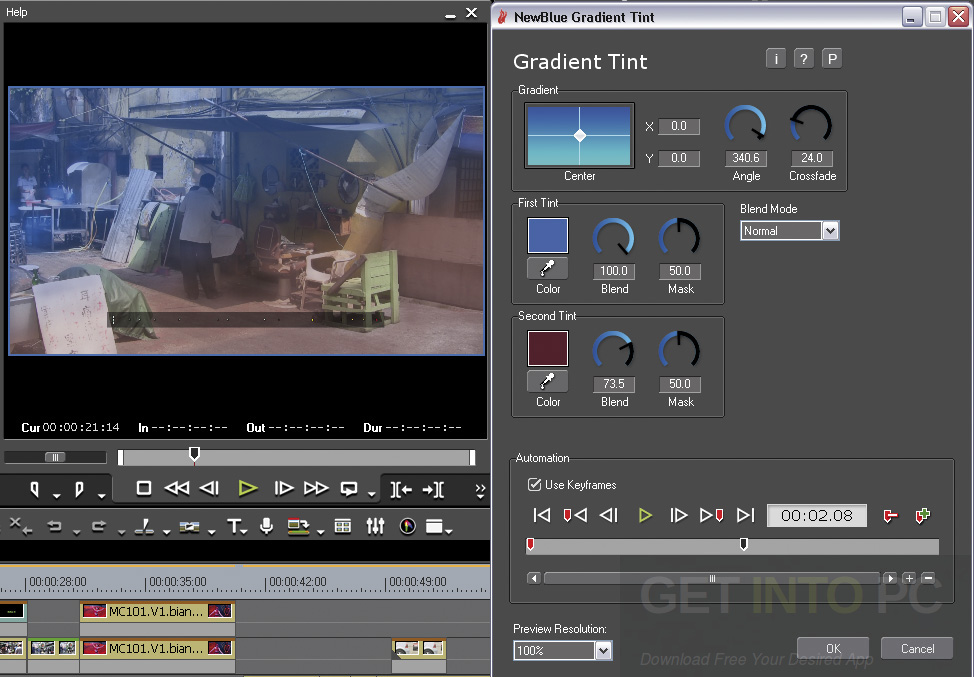Open the audio mixer faders icon
The width and height of the screenshot is (974, 677).
click(375, 526)
